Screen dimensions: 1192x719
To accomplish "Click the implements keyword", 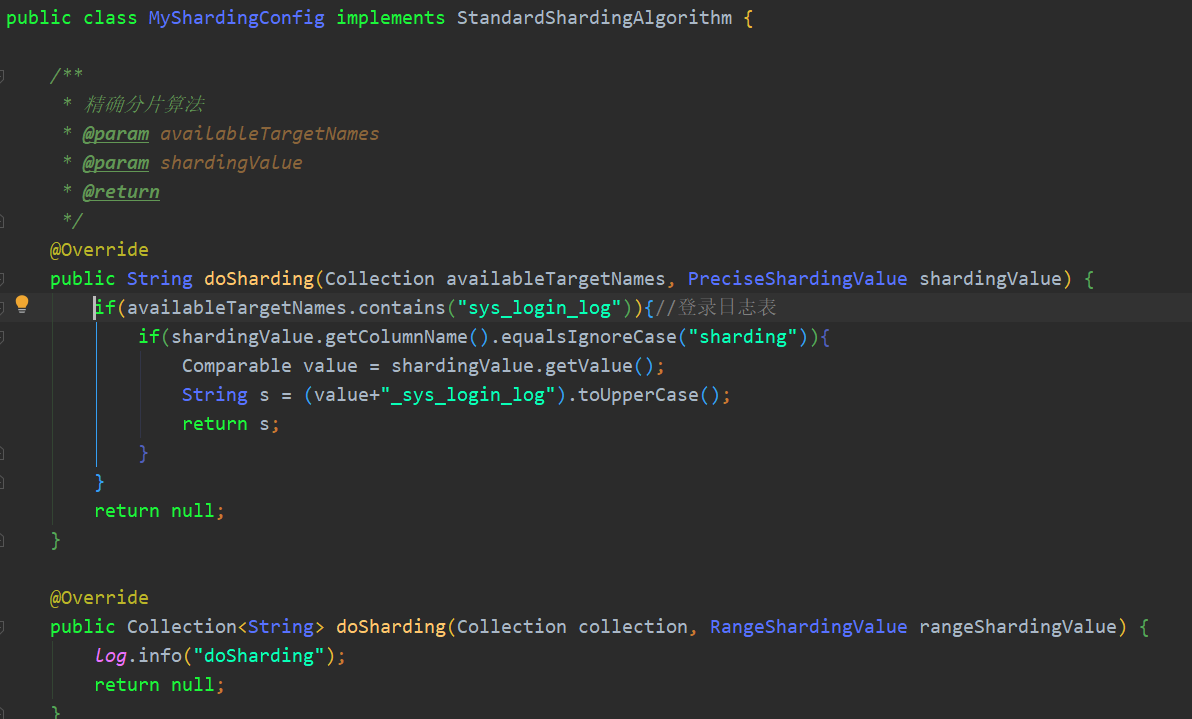I will click(391, 17).
